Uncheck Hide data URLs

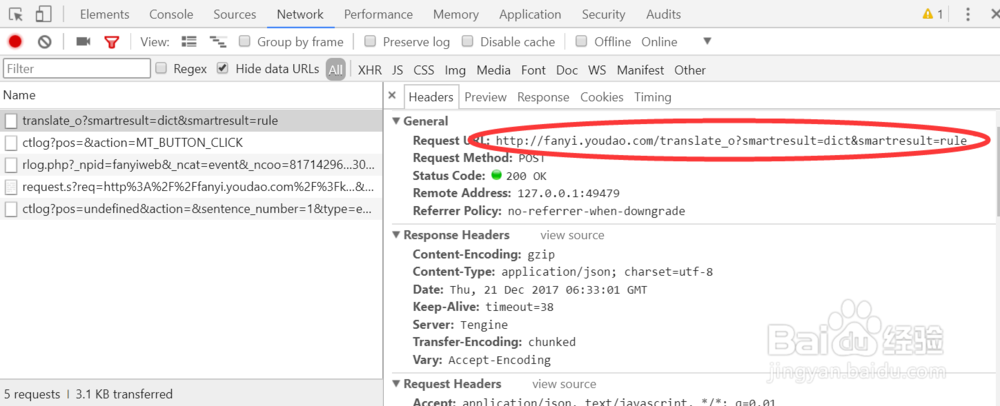tap(223, 68)
